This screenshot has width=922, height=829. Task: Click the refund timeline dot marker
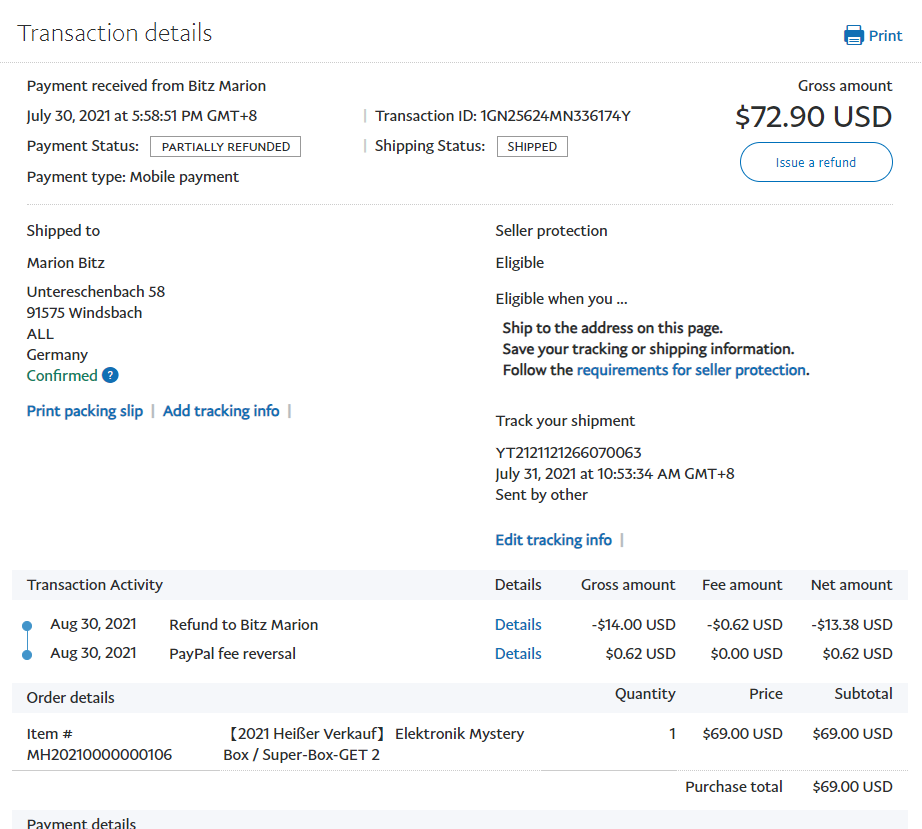[27, 626]
